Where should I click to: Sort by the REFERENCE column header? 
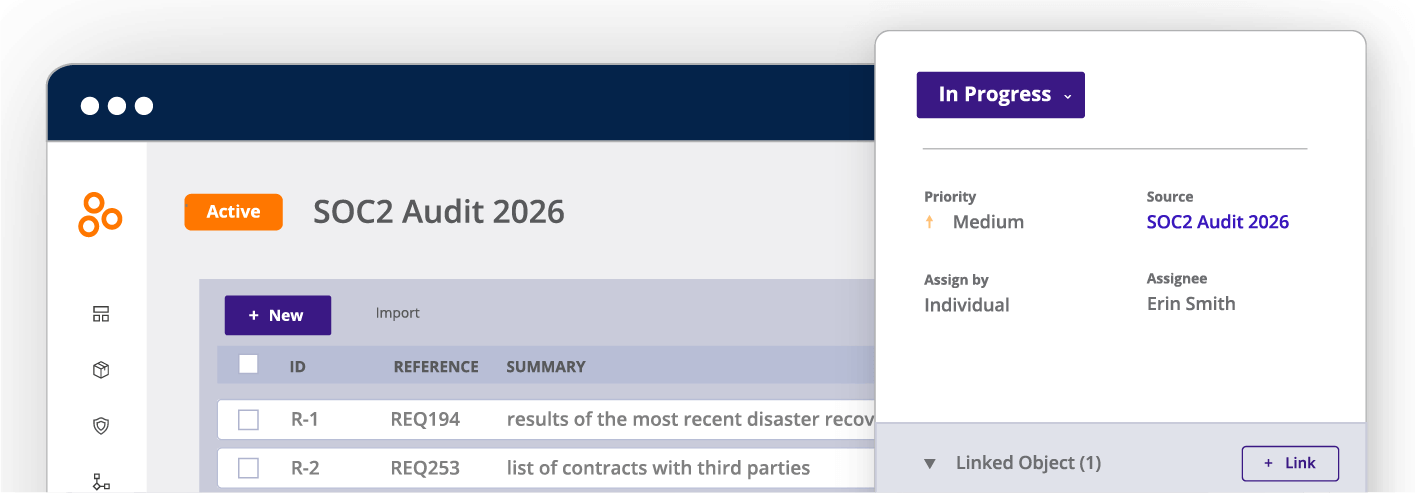[x=436, y=367]
